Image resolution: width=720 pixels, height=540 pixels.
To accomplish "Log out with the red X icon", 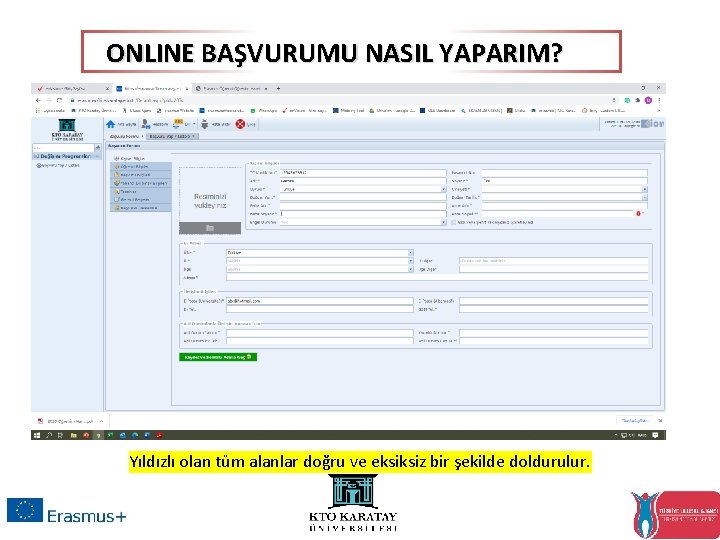I will pos(240,124).
